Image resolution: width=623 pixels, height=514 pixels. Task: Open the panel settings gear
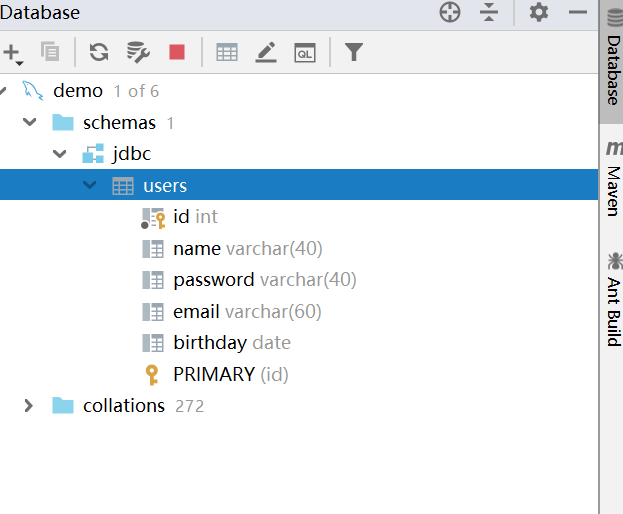(x=539, y=12)
